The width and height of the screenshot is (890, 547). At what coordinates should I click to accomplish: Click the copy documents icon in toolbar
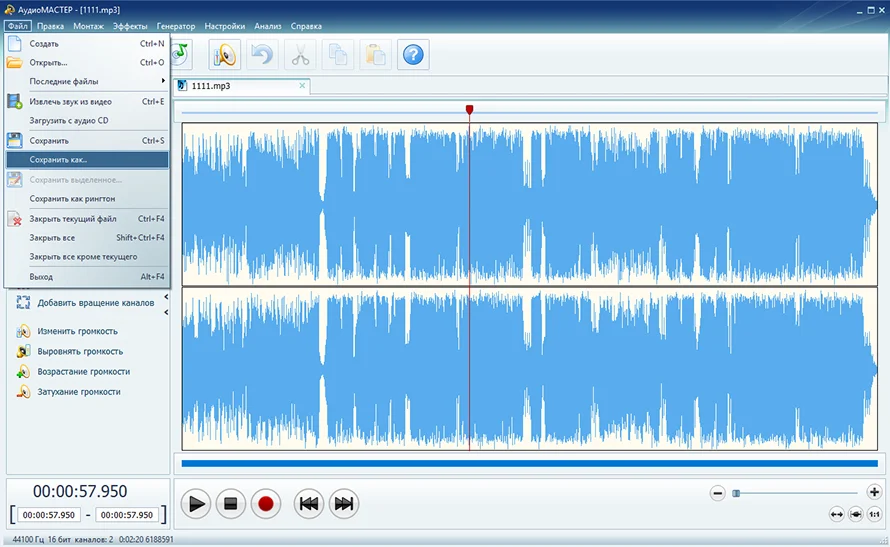point(338,55)
